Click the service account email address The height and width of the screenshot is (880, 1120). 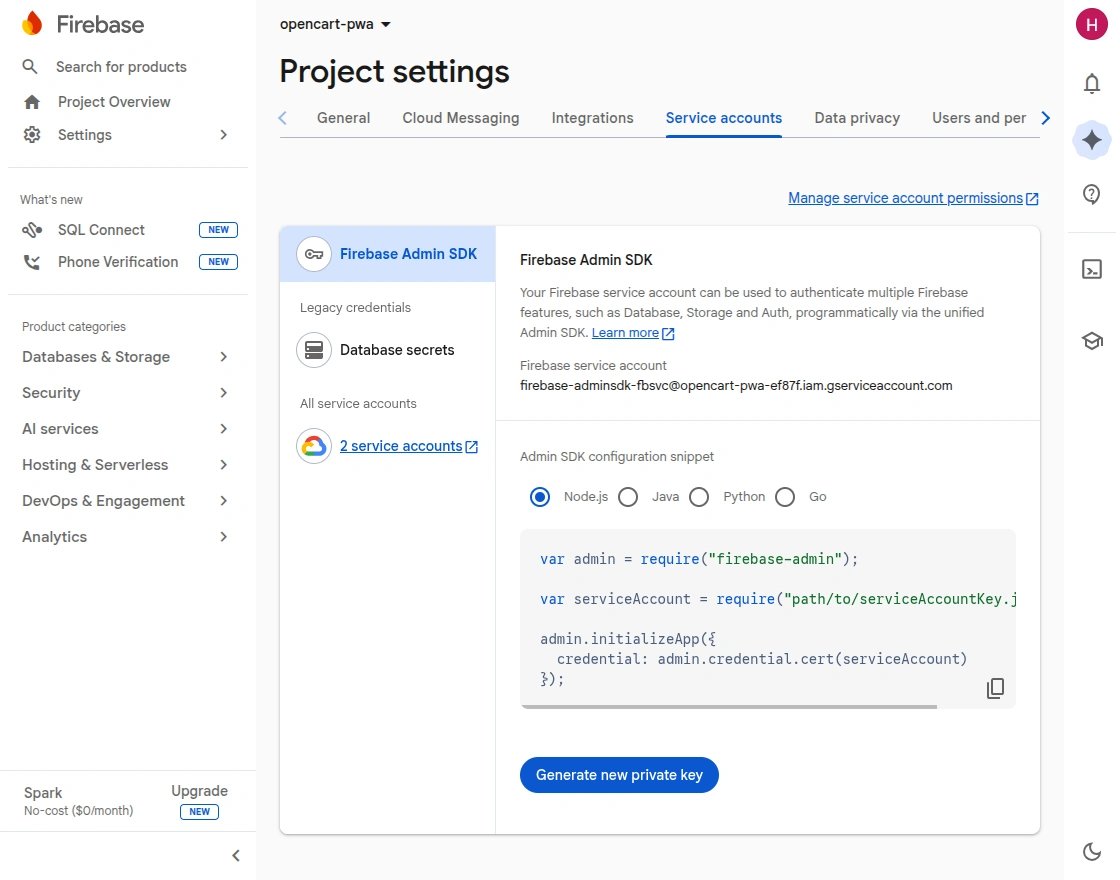pos(736,386)
